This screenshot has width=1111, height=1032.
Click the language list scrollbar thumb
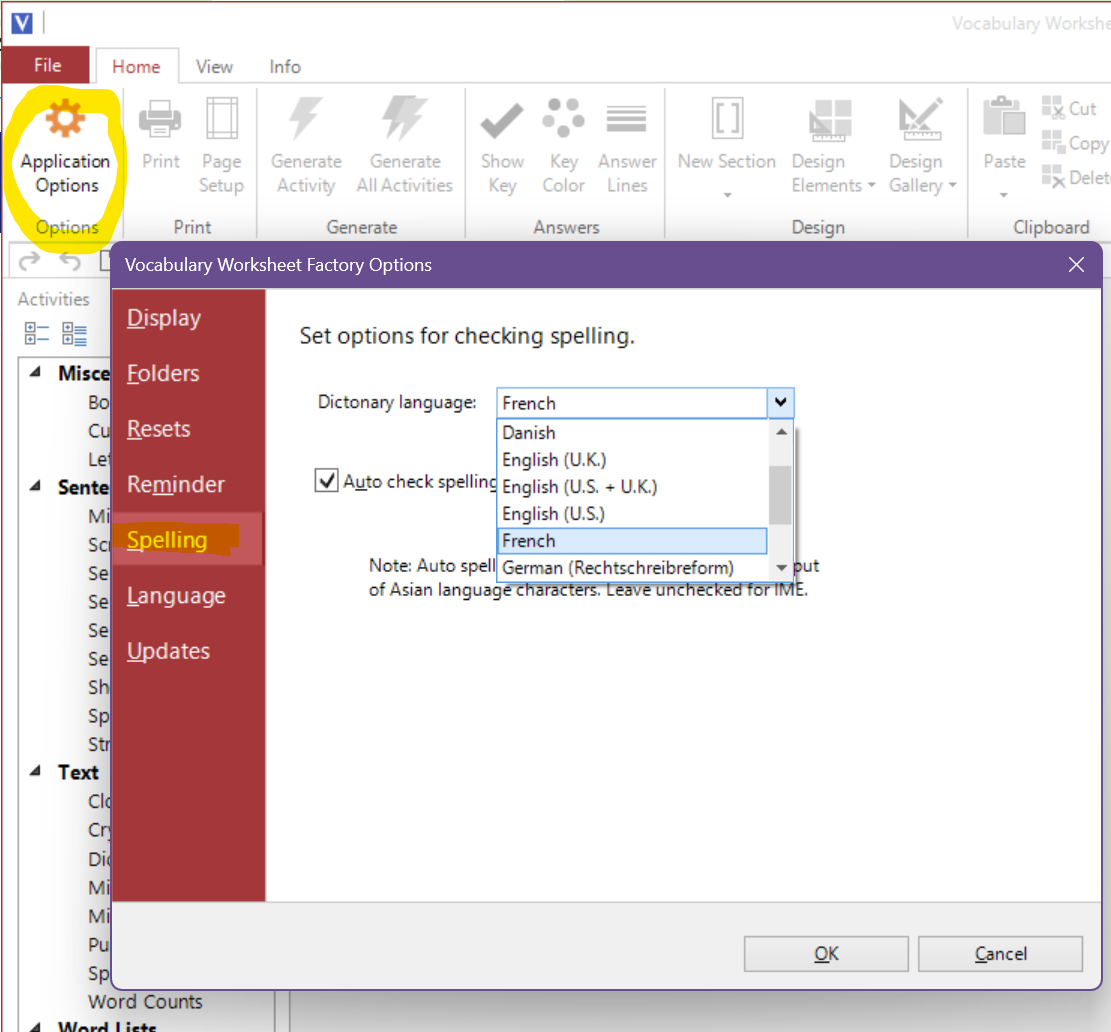point(780,495)
